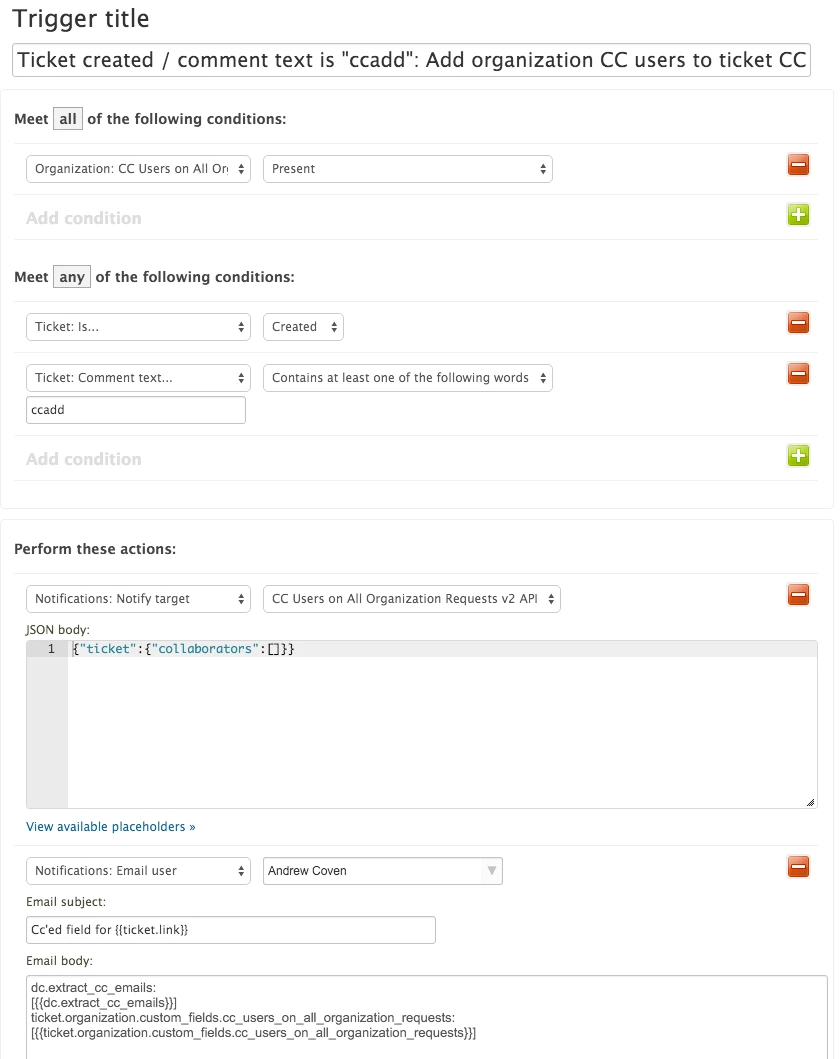Select target CC Users v2 API dropdown
This screenshot has height=1059, width=840.
click(x=412, y=599)
